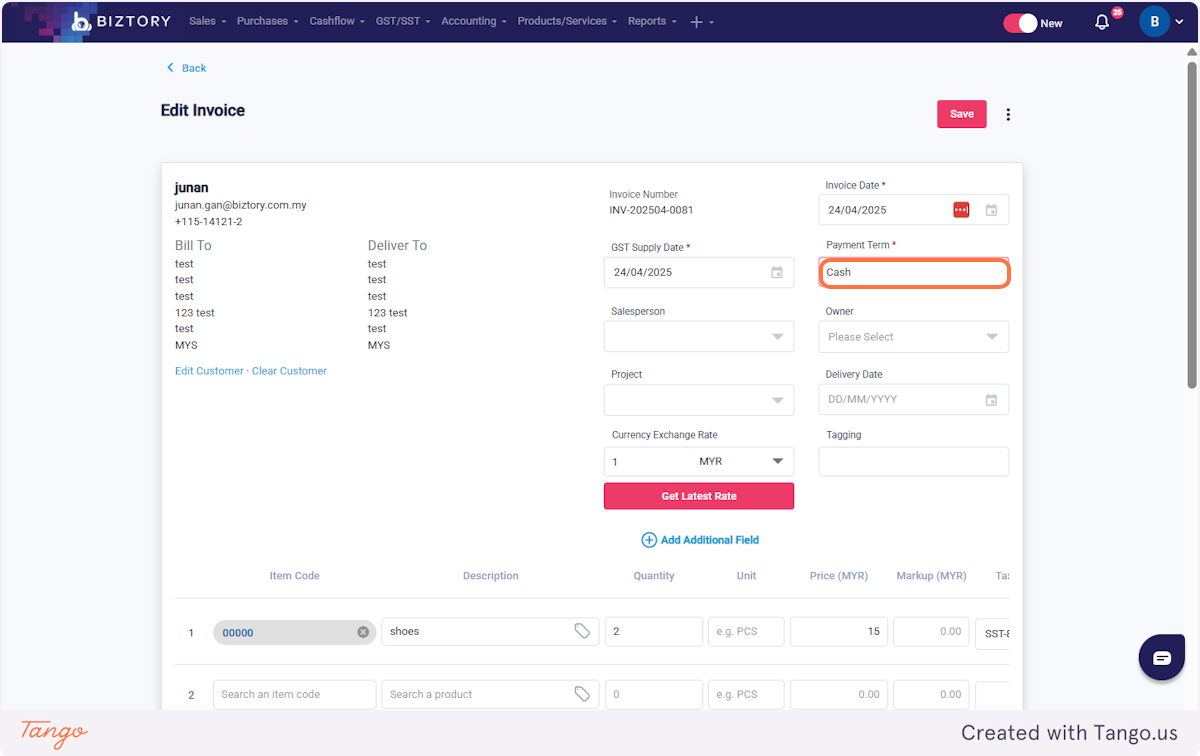Open the Cashflow menu
1200x756 pixels.
[337, 21]
